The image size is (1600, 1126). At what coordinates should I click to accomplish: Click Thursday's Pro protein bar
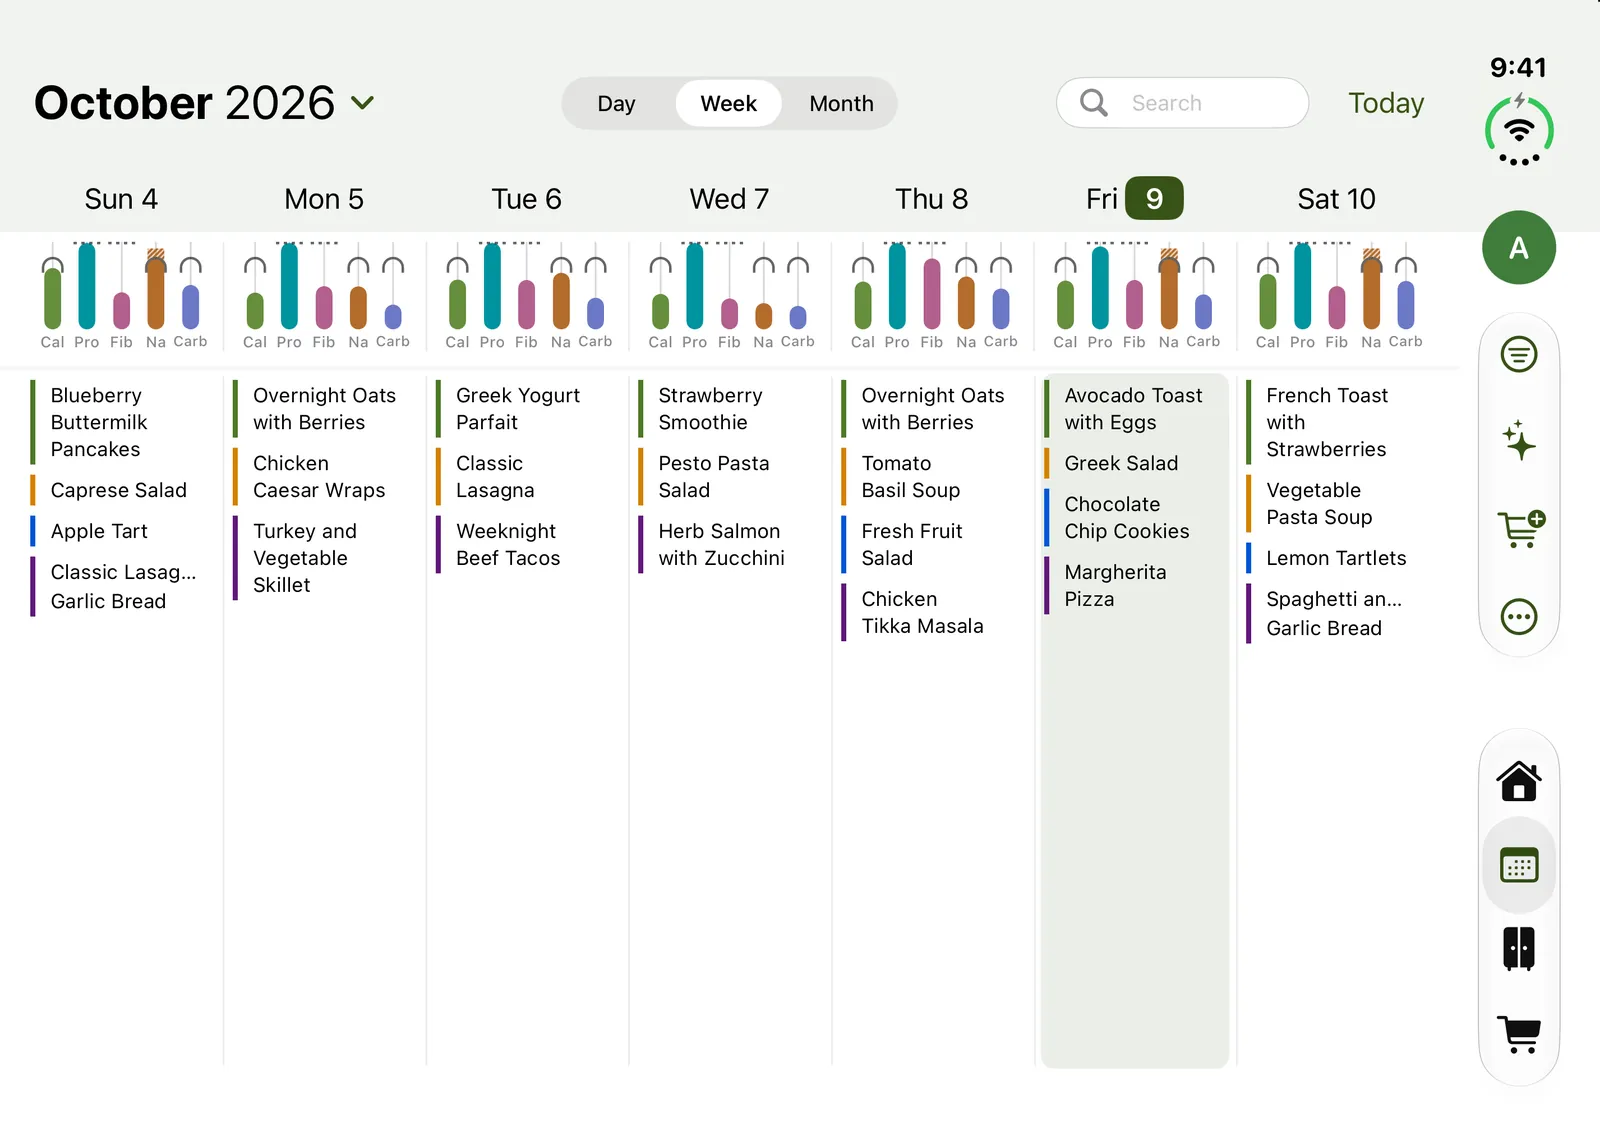(897, 287)
